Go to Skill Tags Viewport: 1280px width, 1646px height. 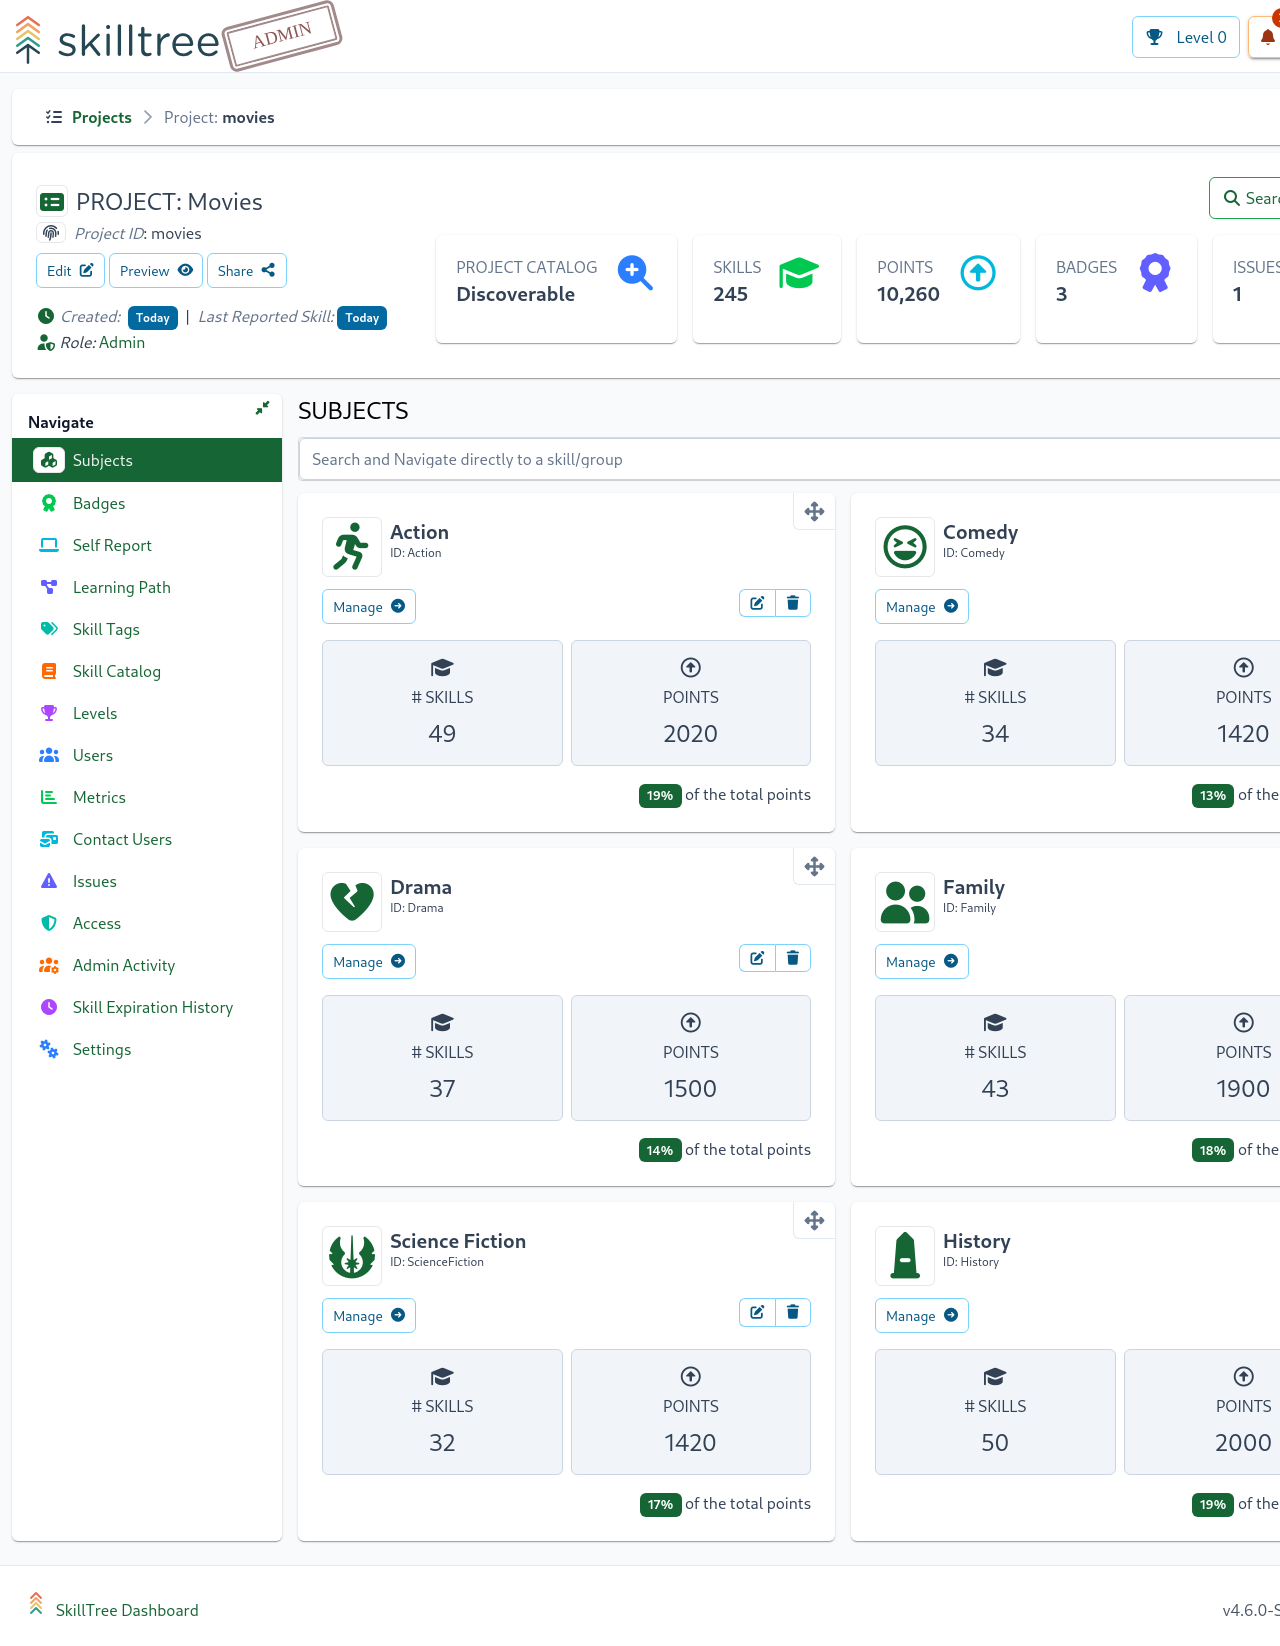point(147,629)
